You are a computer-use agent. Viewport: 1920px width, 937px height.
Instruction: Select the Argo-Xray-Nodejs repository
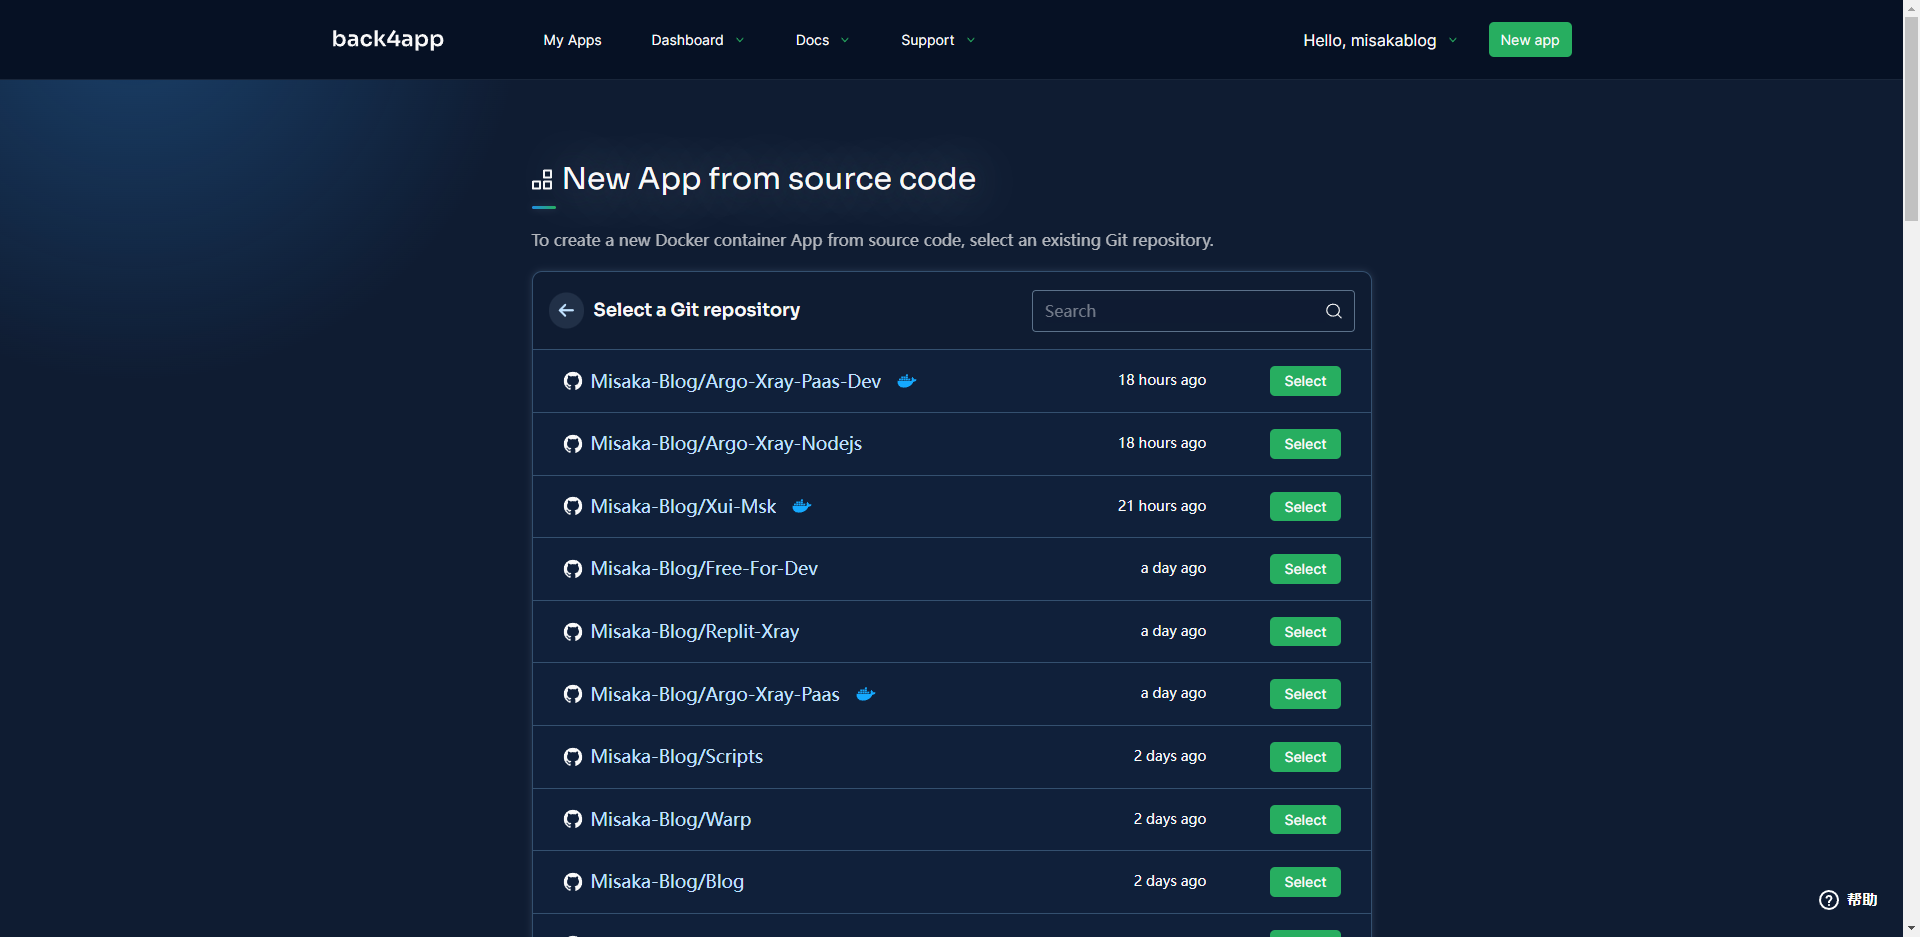[1305, 444]
